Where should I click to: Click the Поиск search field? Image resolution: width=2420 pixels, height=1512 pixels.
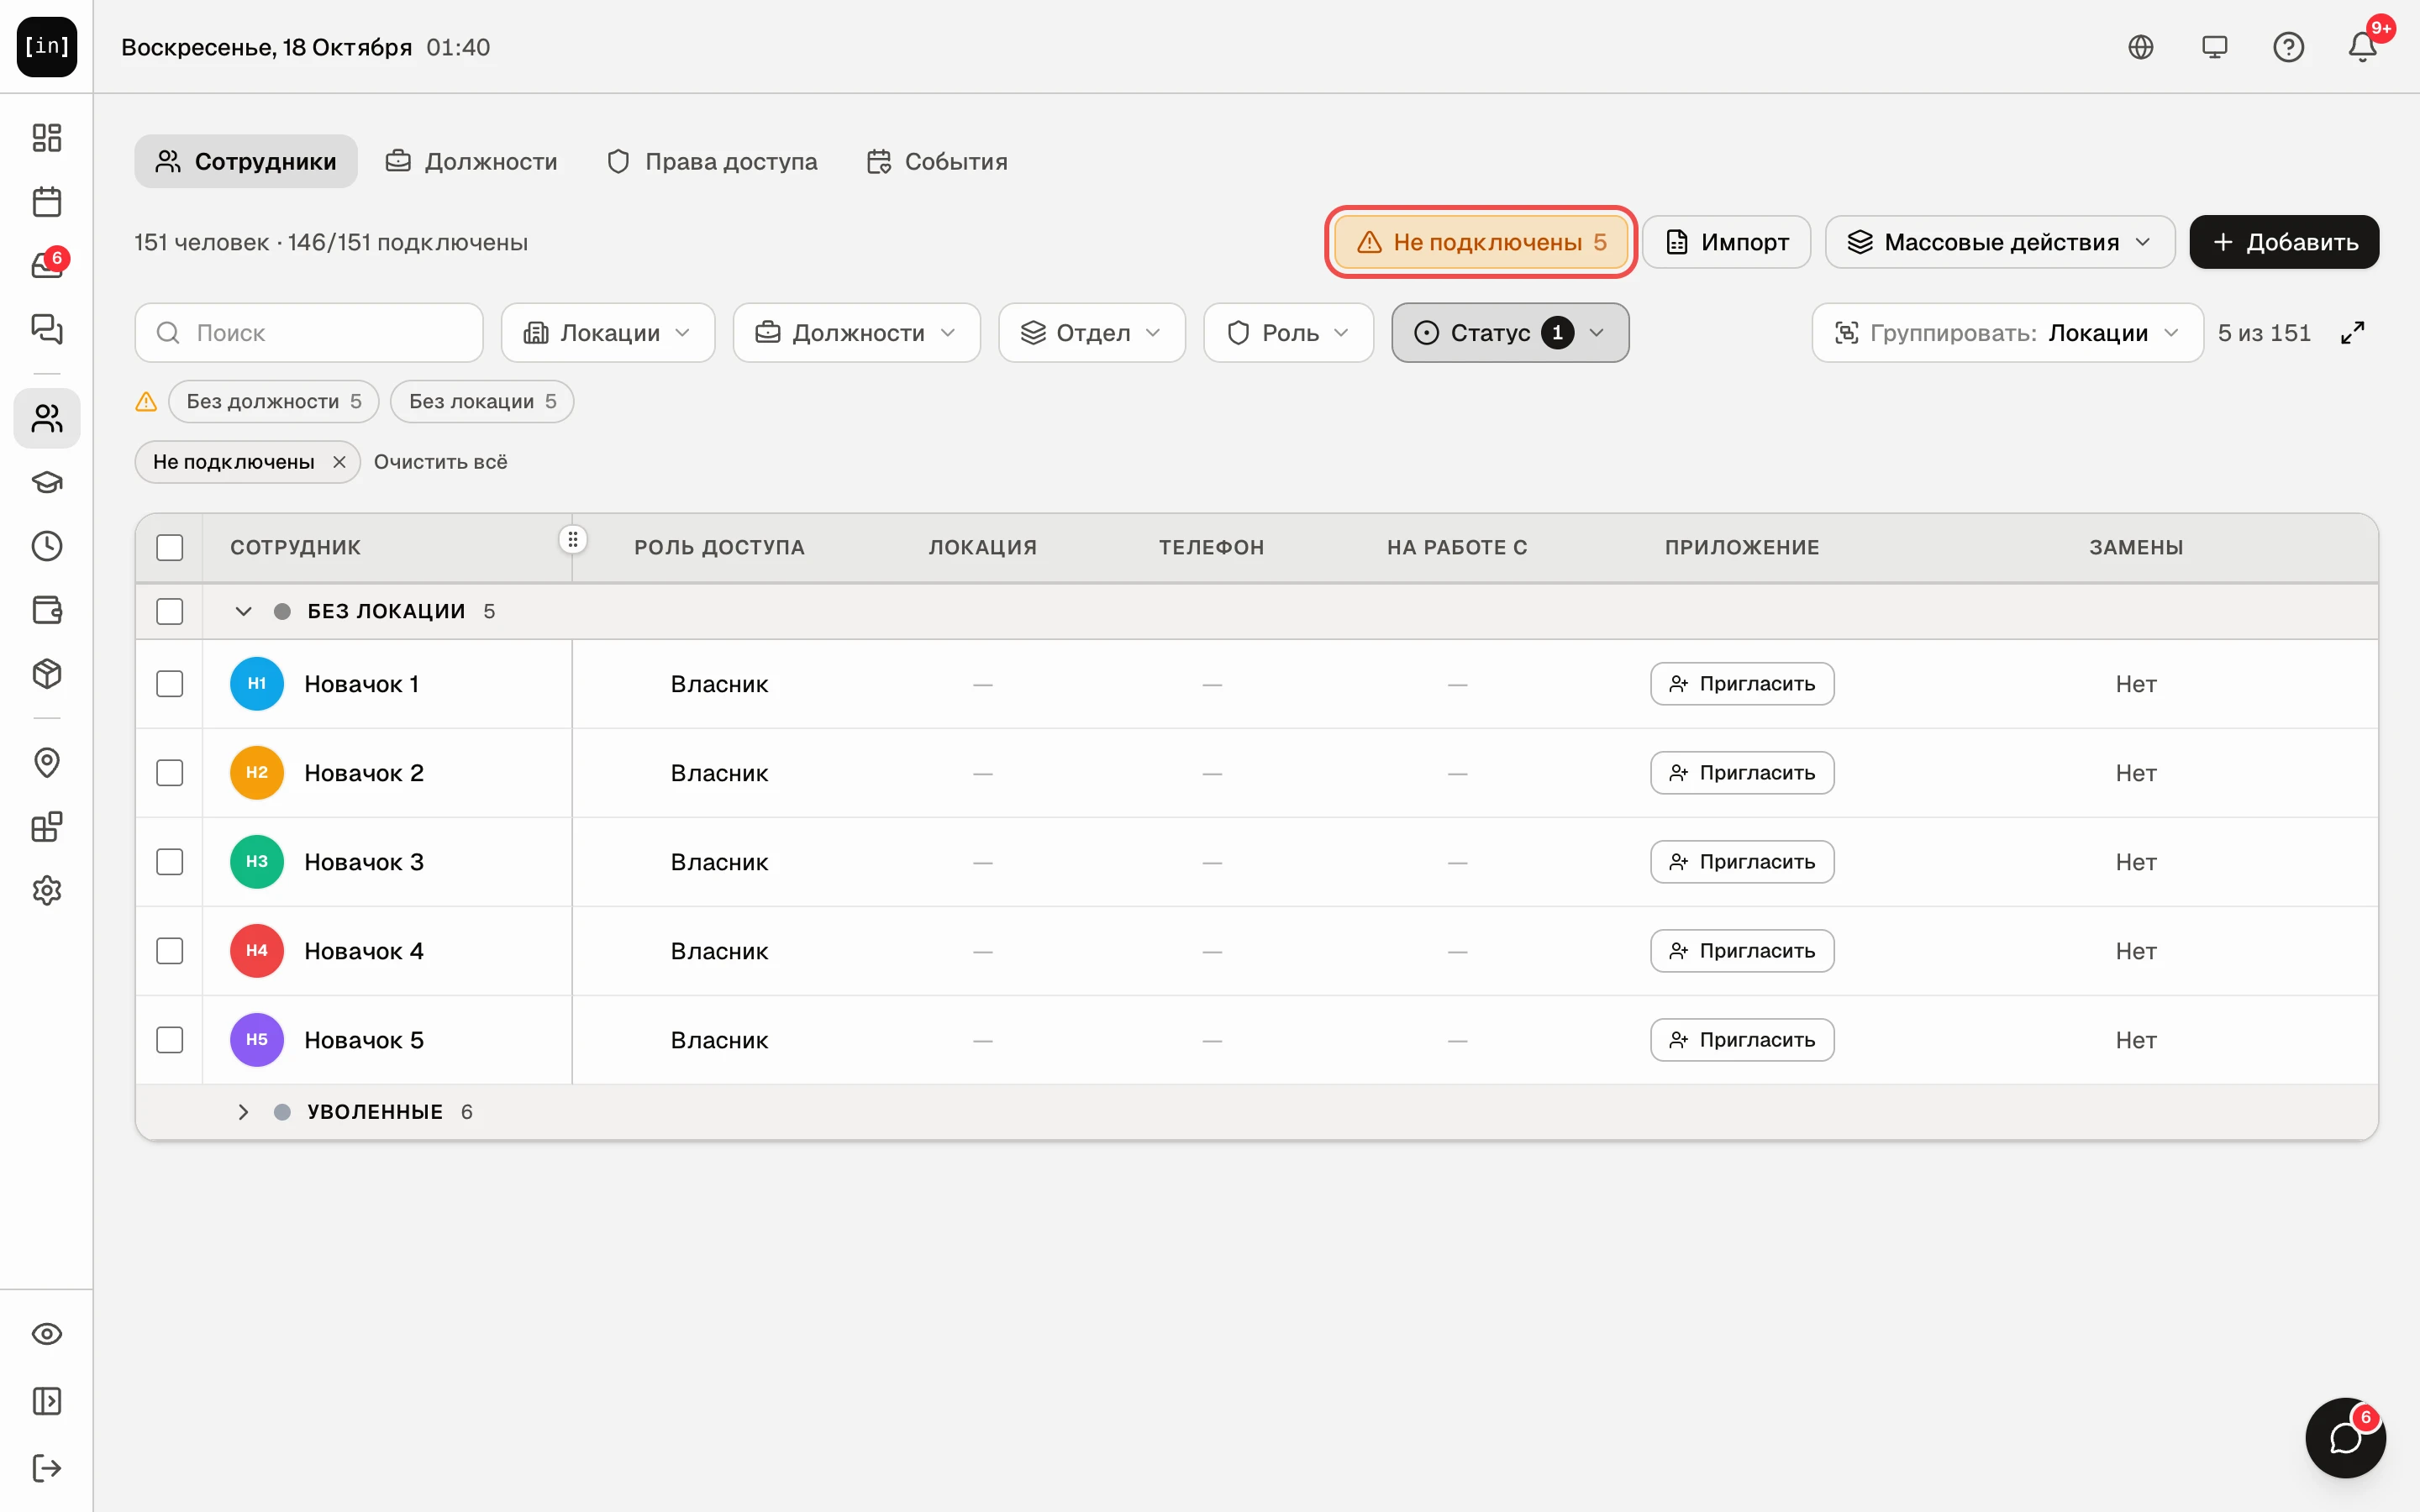click(309, 333)
